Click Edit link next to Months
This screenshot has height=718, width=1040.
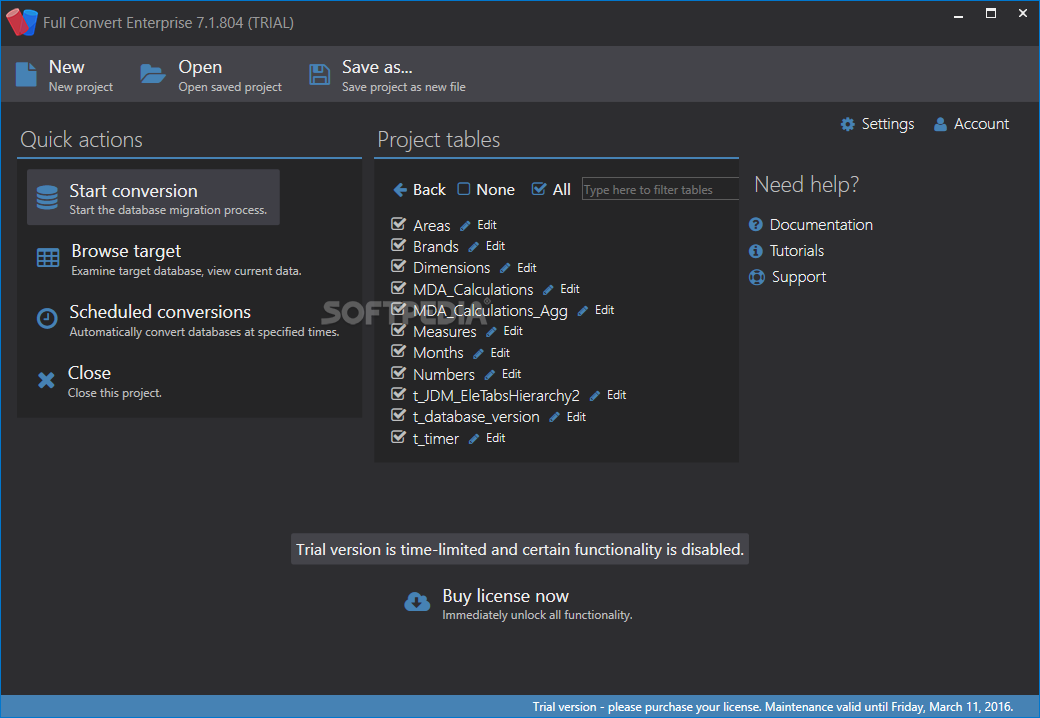pyautogui.click(x=500, y=353)
